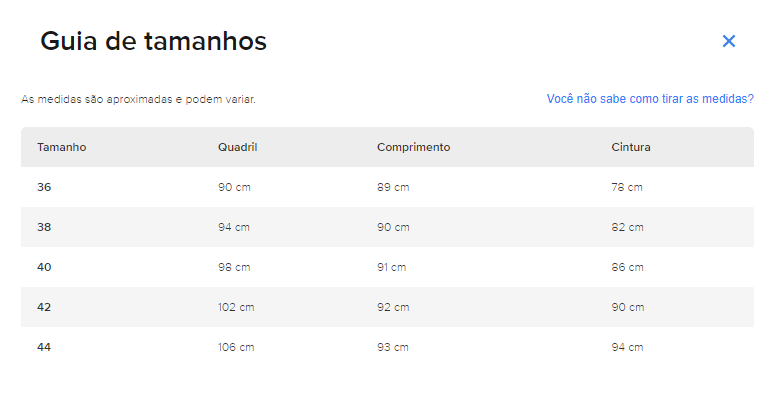Click the 'As medidas são aproximadas' note
Screen dimensions: 779x393
click(x=138, y=99)
